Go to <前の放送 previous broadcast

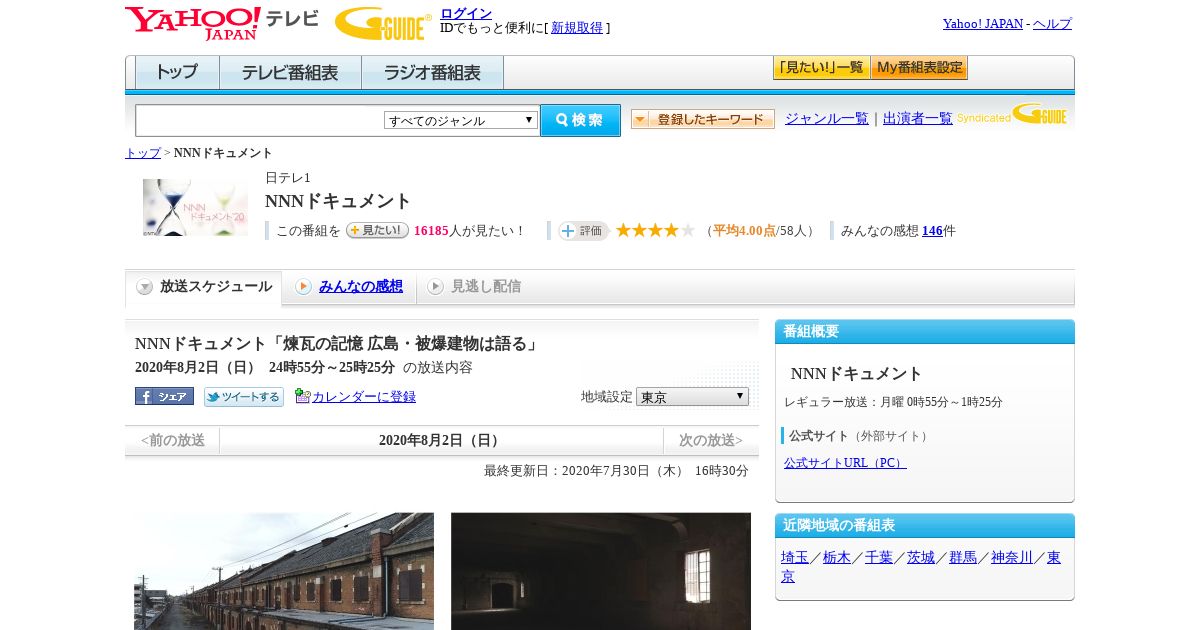pyautogui.click(x=173, y=440)
